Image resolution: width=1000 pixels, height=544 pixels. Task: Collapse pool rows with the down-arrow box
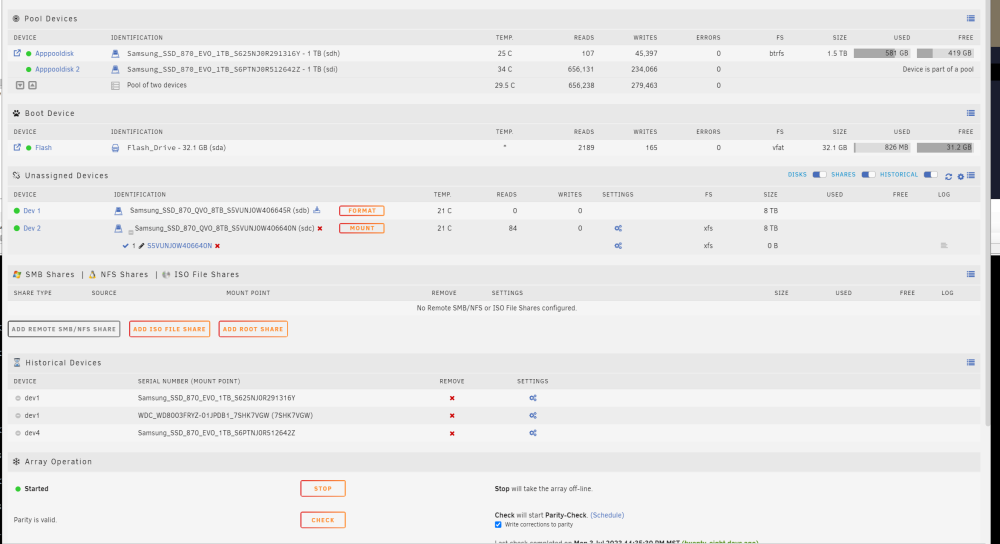(x=20, y=85)
